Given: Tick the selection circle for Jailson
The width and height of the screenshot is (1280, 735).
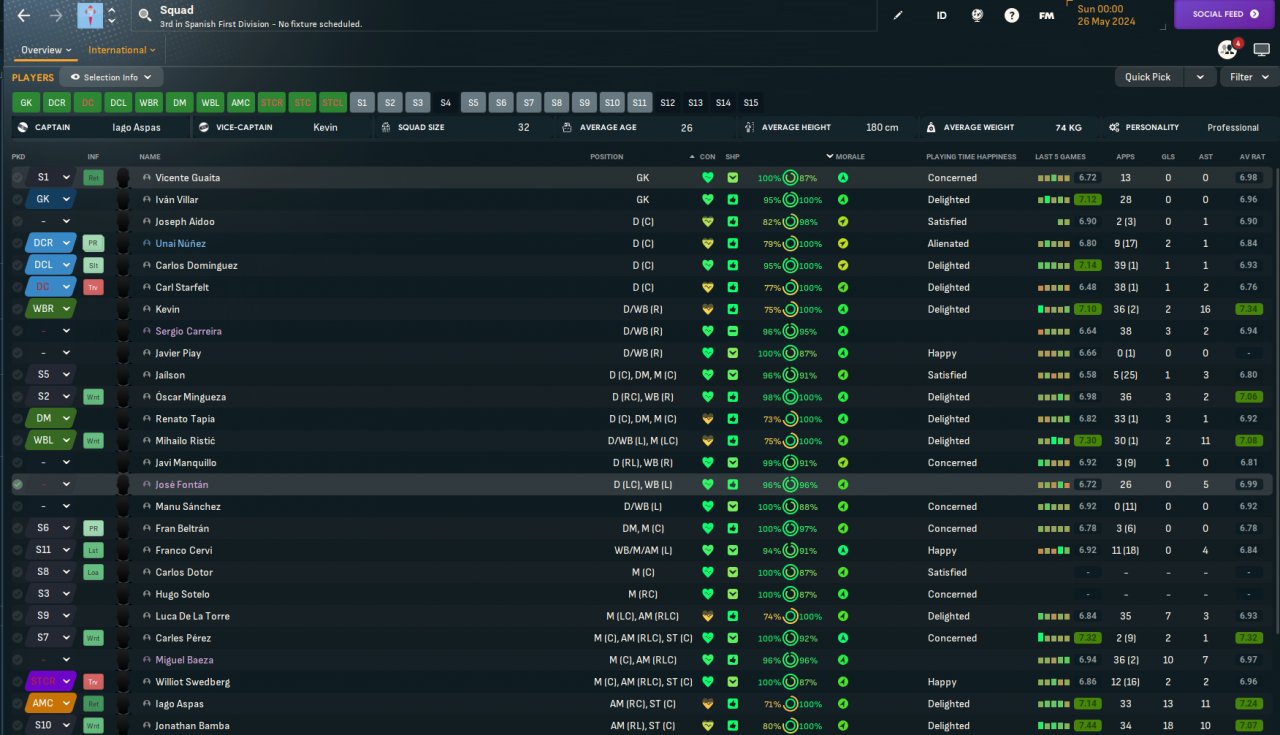Looking at the screenshot, I should (17, 375).
